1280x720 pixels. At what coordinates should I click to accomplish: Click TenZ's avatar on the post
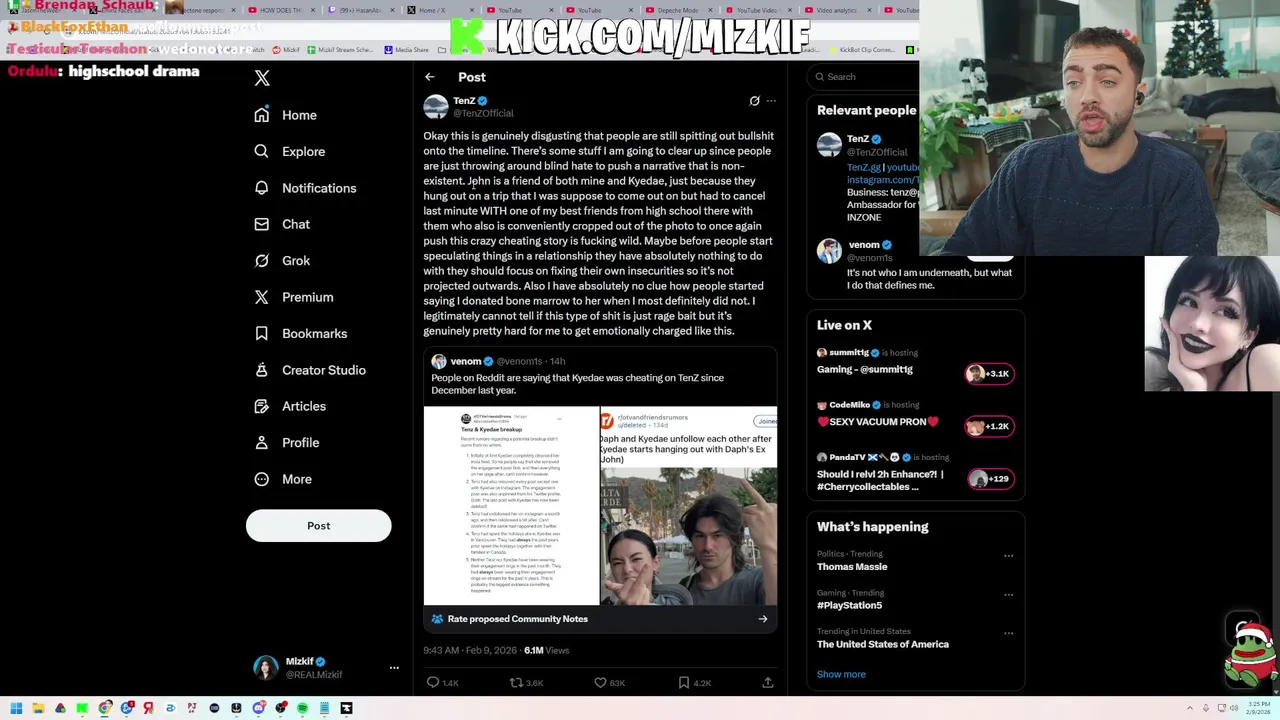[436, 107]
